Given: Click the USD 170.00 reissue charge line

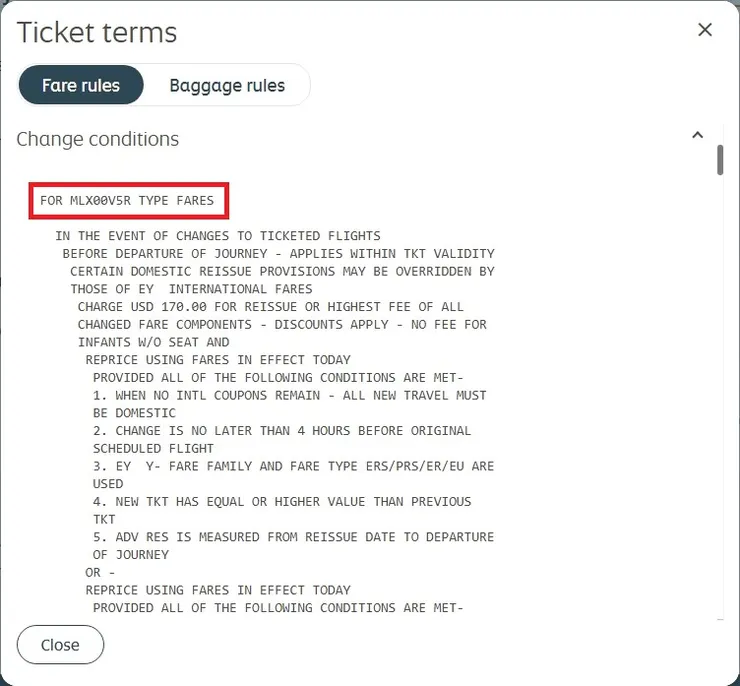Looking at the screenshot, I should point(270,307).
